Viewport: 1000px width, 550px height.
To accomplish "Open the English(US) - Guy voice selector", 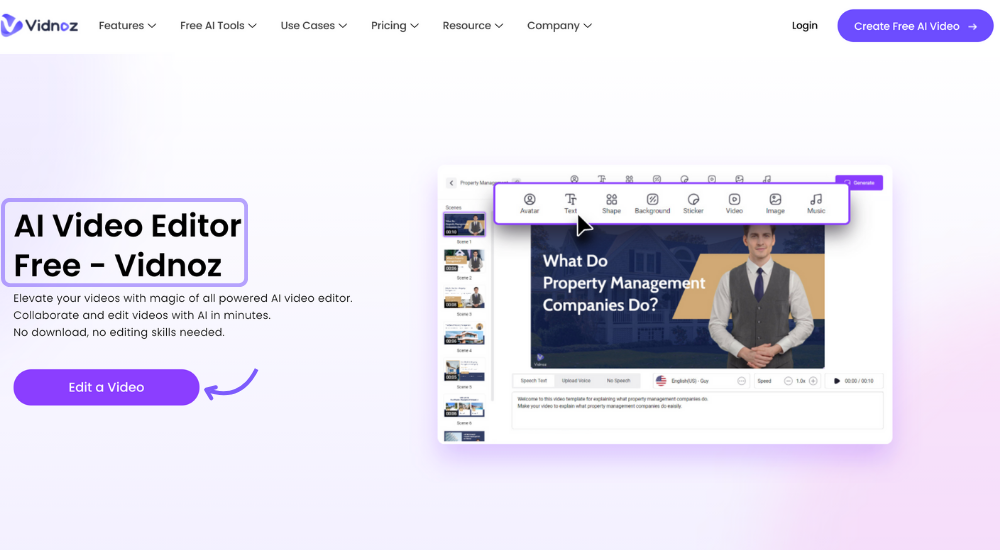I will pos(700,381).
